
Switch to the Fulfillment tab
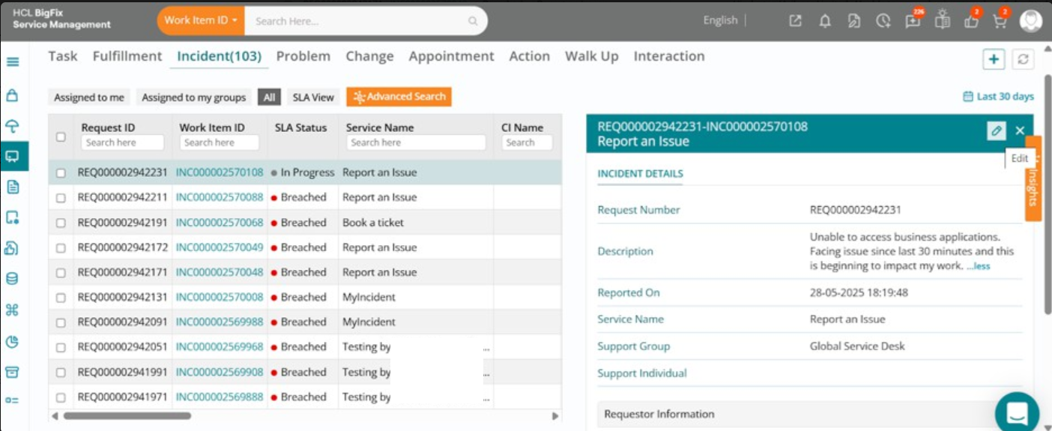coord(127,56)
